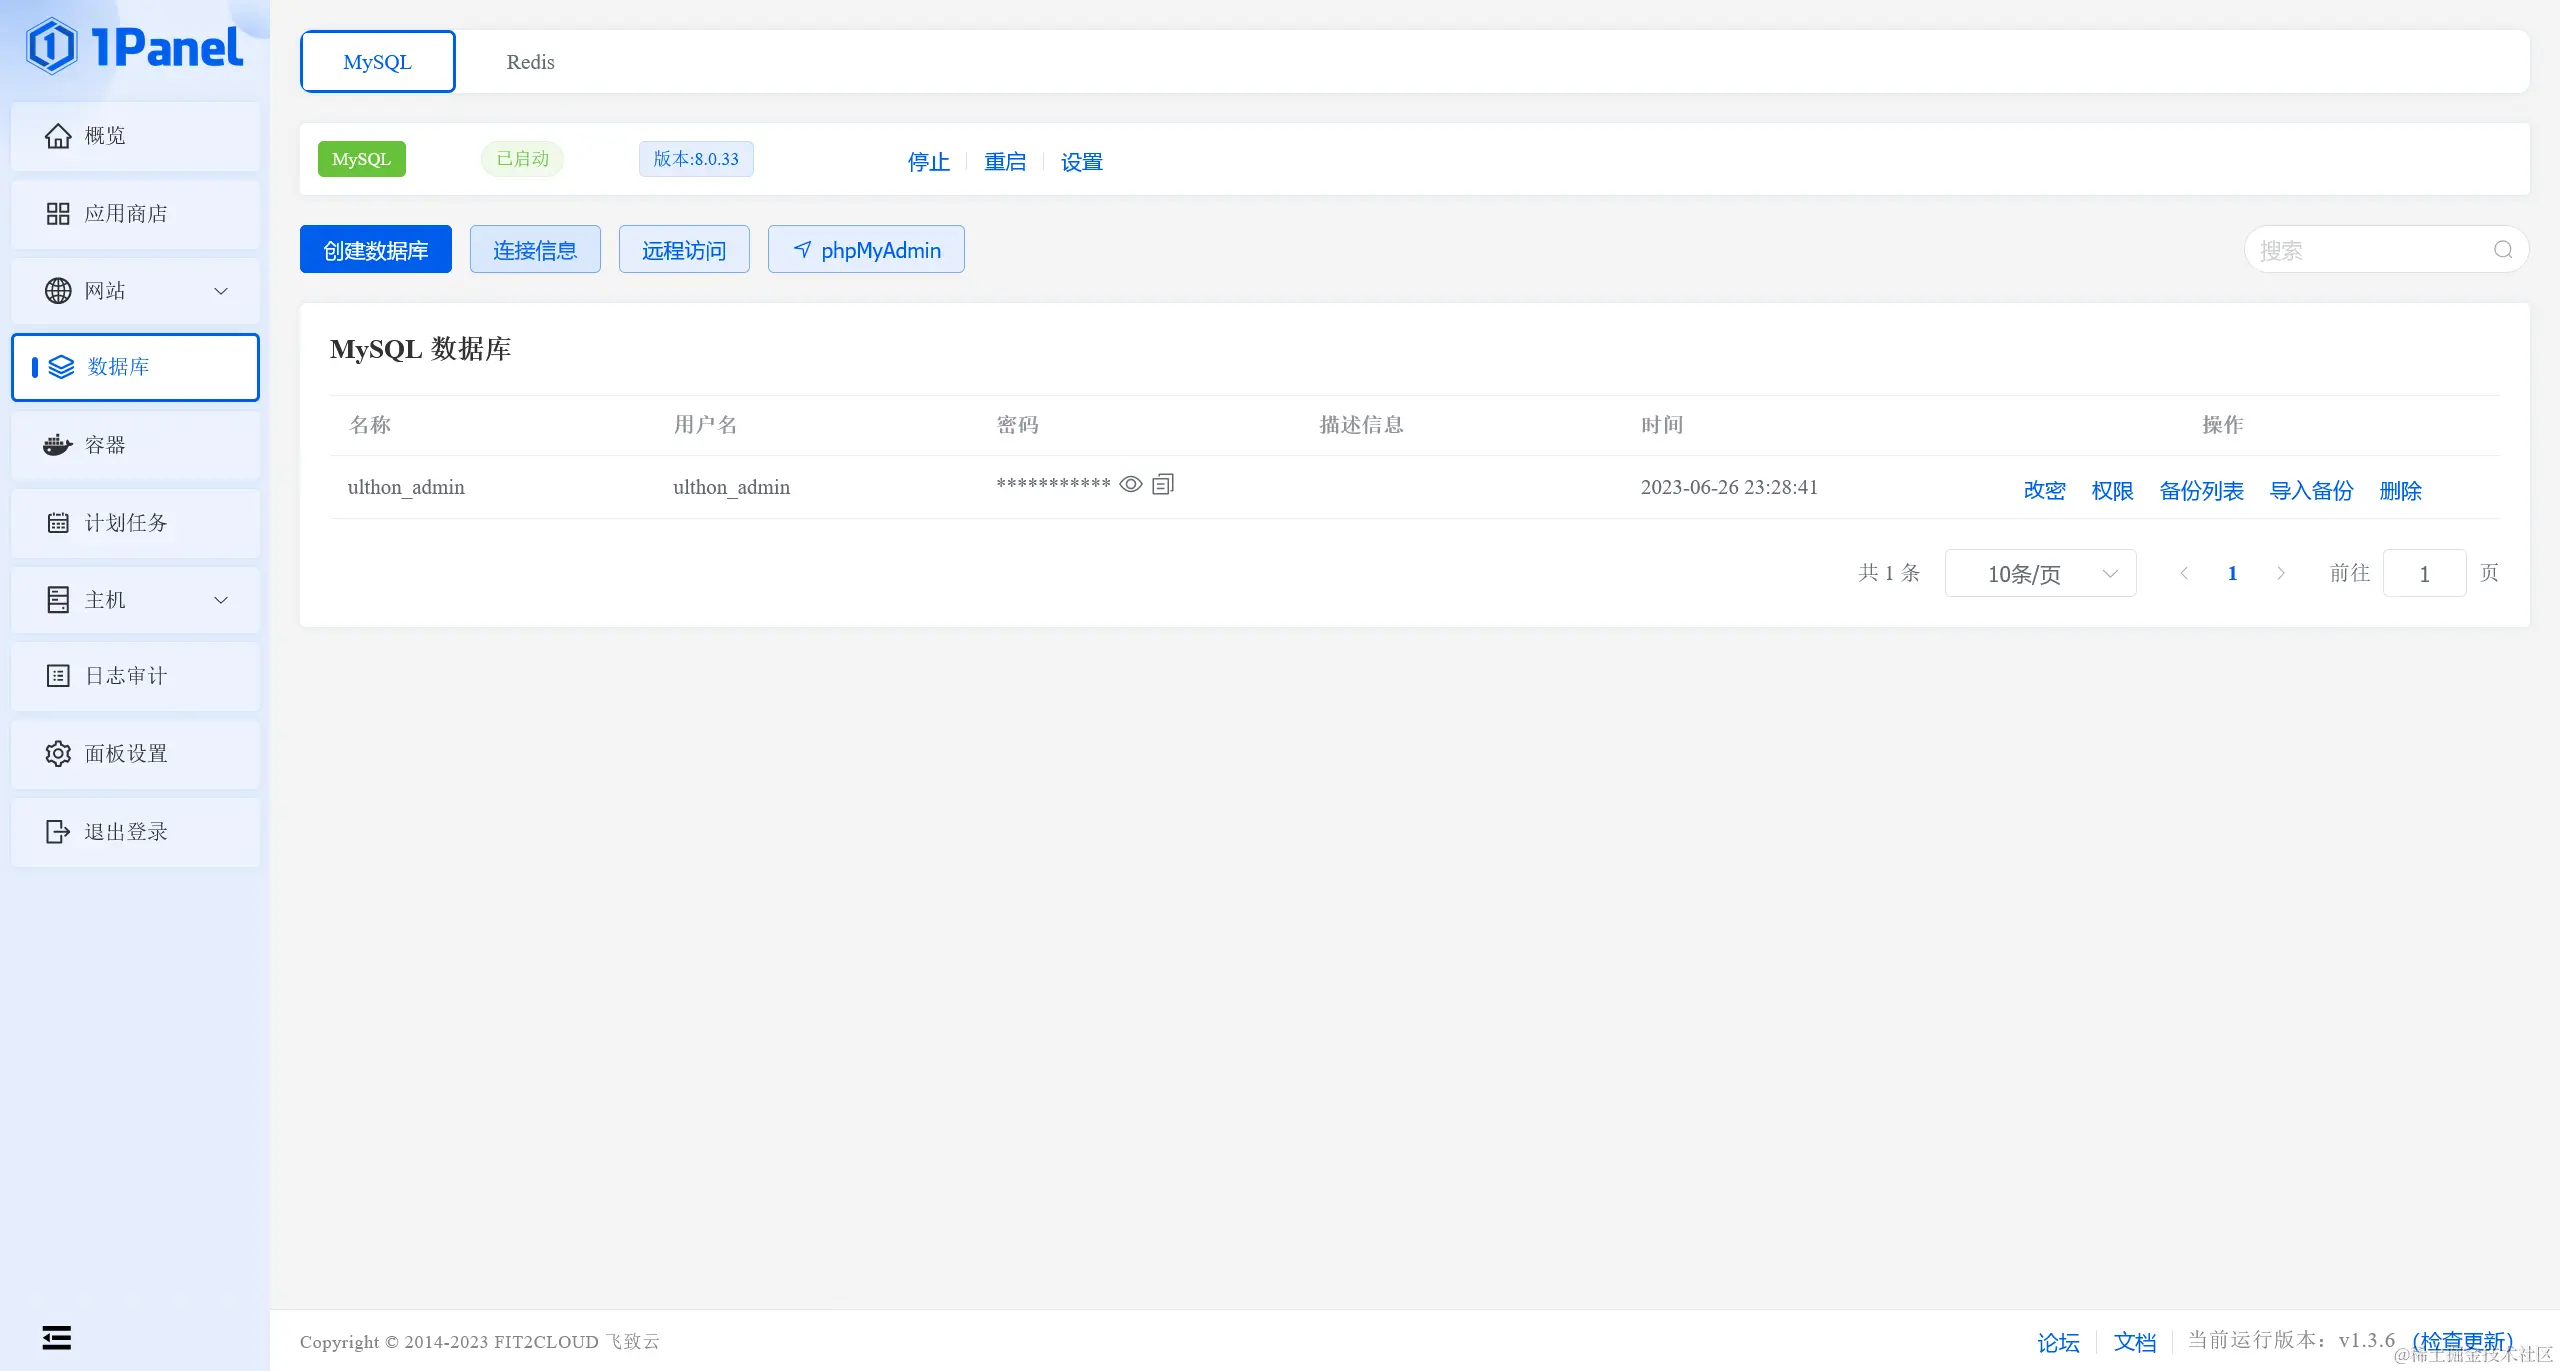The width and height of the screenshot is (2560, 1371).
Task: Click the search magnifier icon
Action: (2503, 250)
